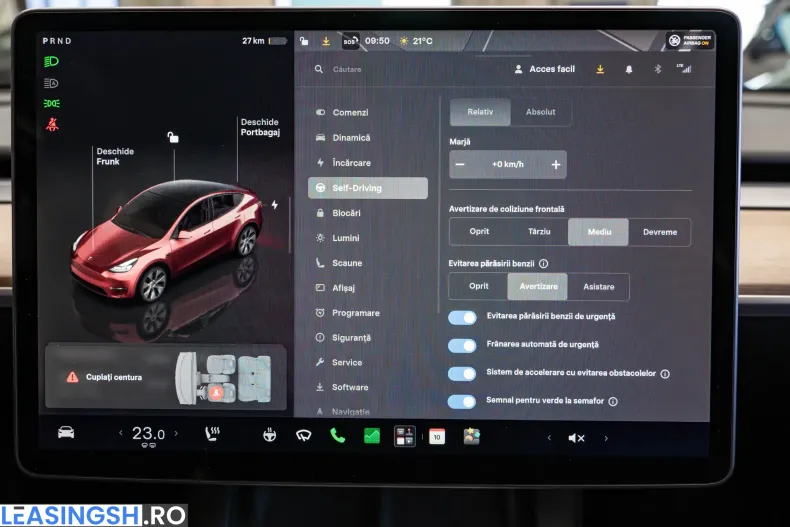Tap the lock icon in the top status bar
The width and height of the screenshot is (790, 527).
[x=304, y=41]
